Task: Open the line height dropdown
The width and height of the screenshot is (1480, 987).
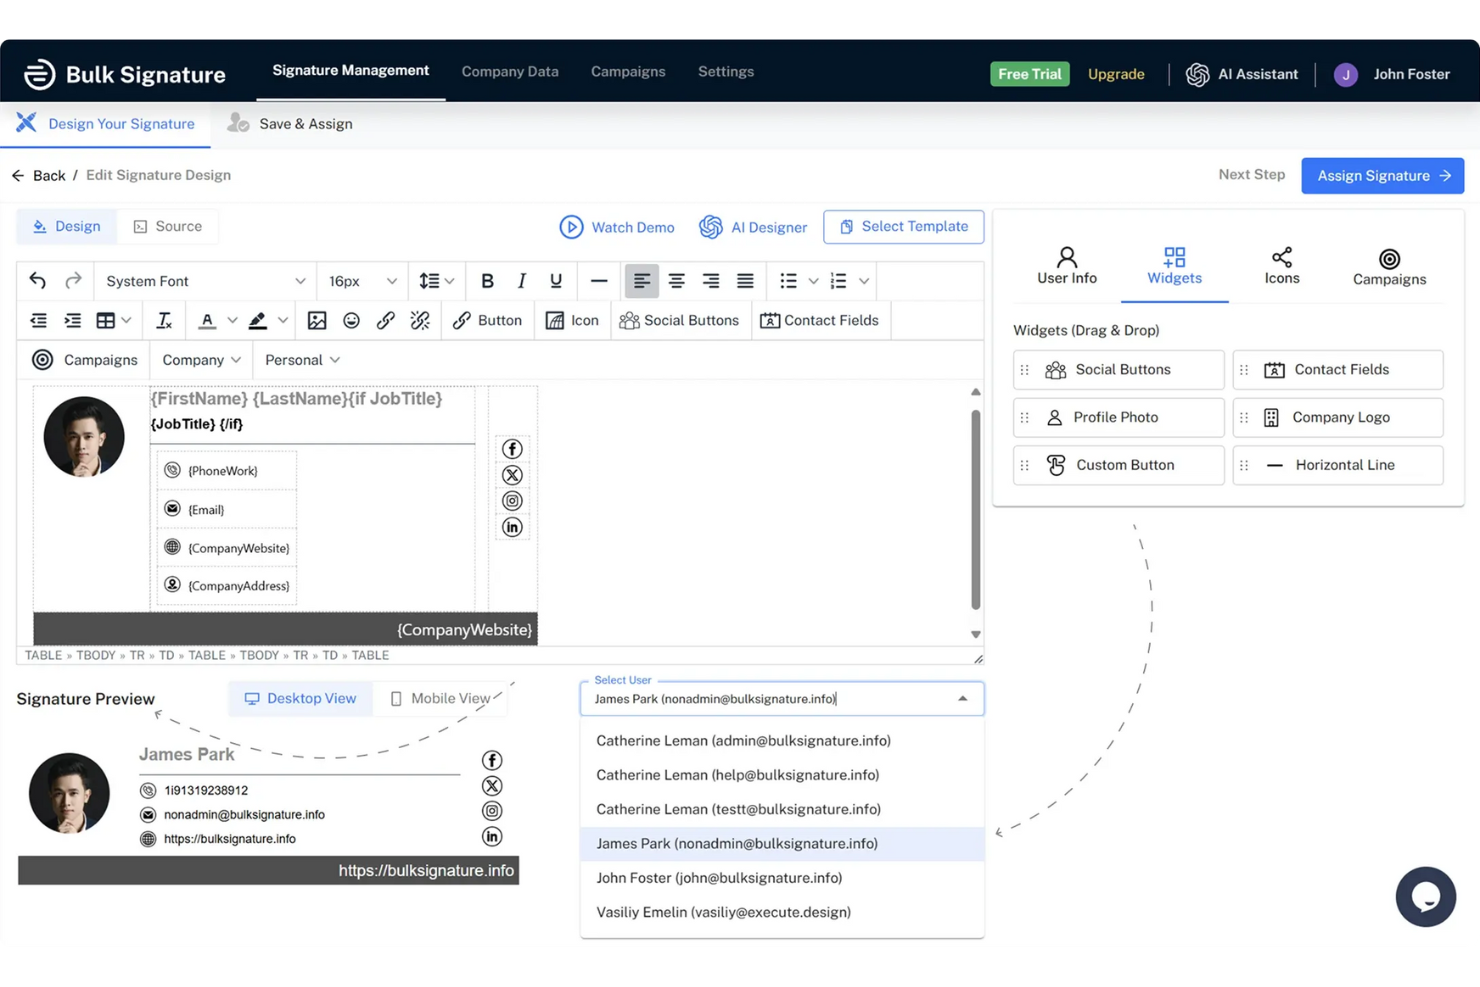Action: point(437,281)
